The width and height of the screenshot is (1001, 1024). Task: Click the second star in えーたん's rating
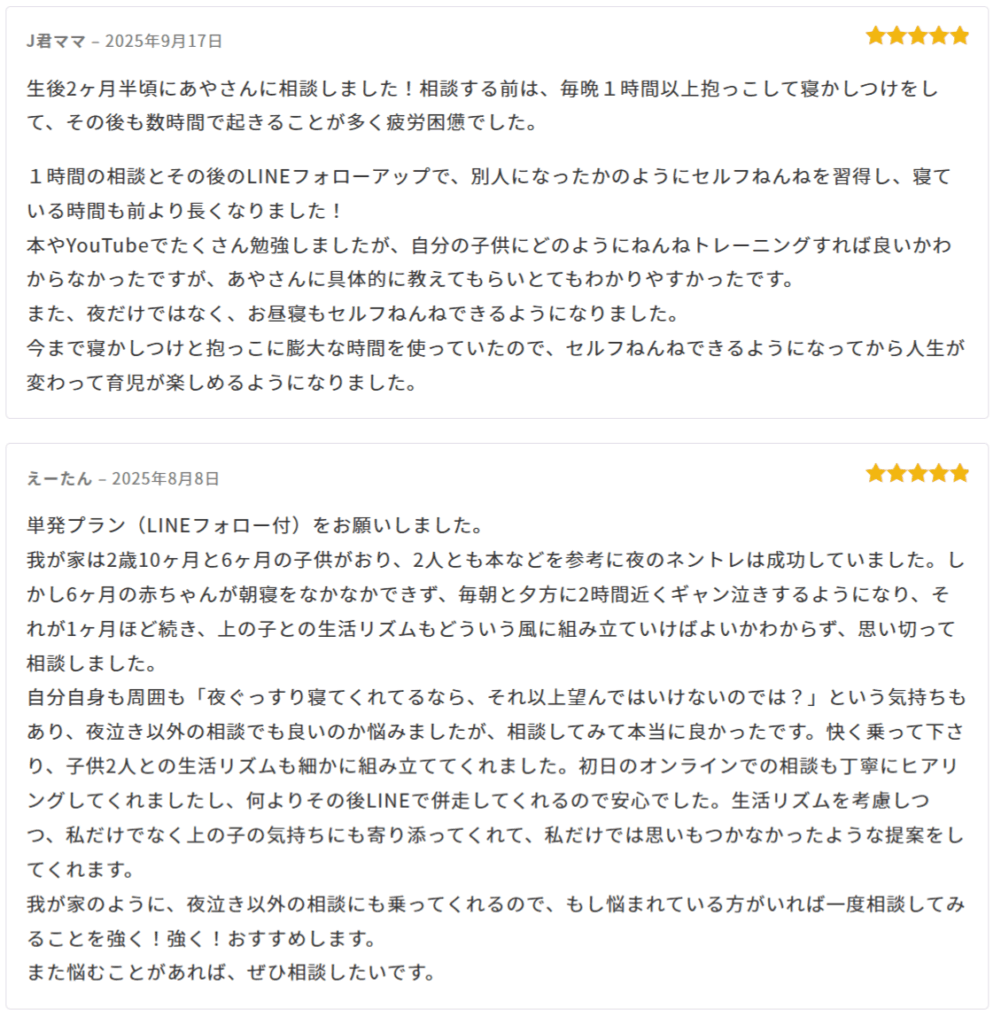pos(897,473)
